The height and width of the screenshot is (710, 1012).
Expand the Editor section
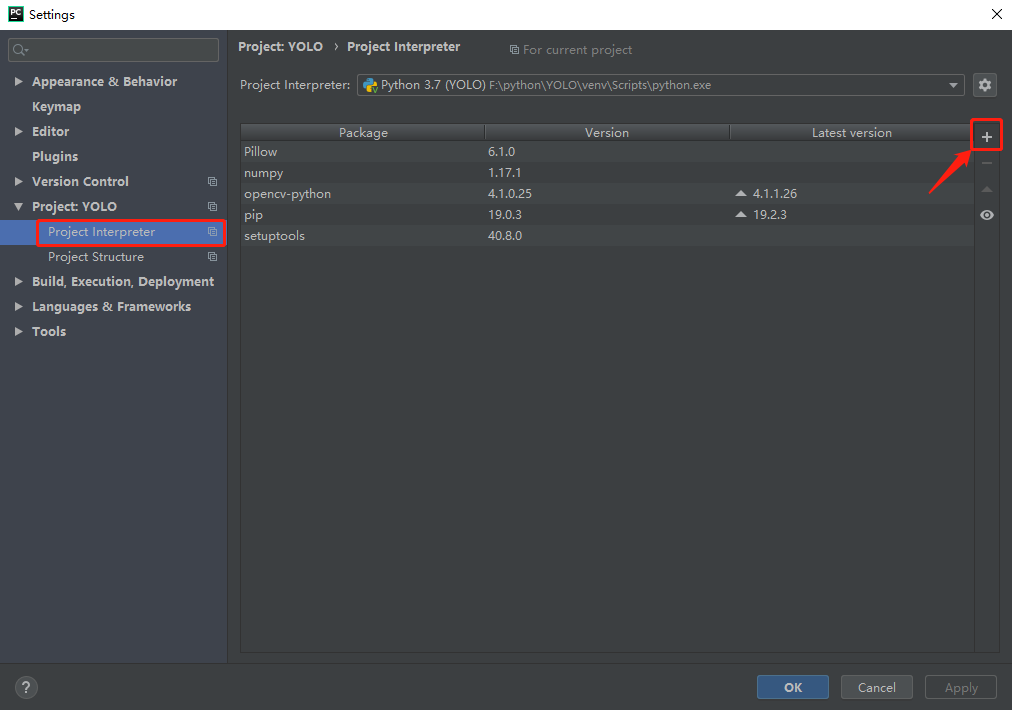point(18,132)
